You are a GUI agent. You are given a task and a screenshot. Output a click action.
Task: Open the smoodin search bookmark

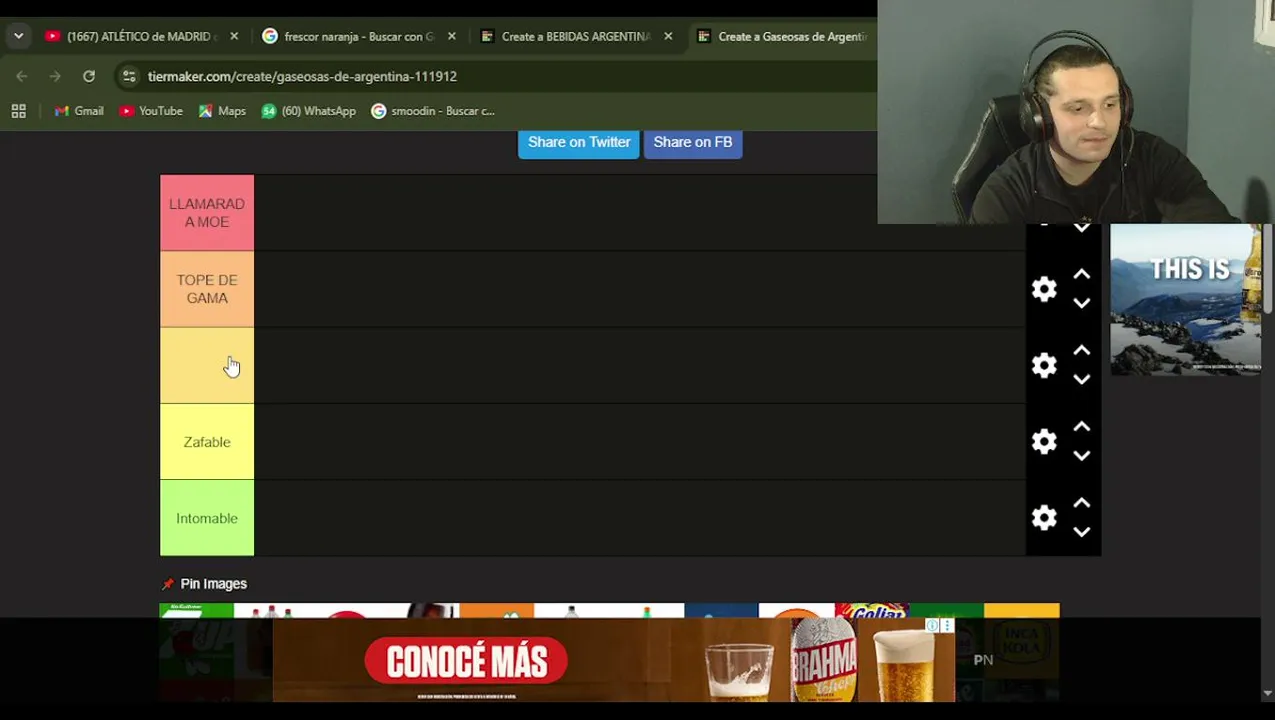click(432, 111)
